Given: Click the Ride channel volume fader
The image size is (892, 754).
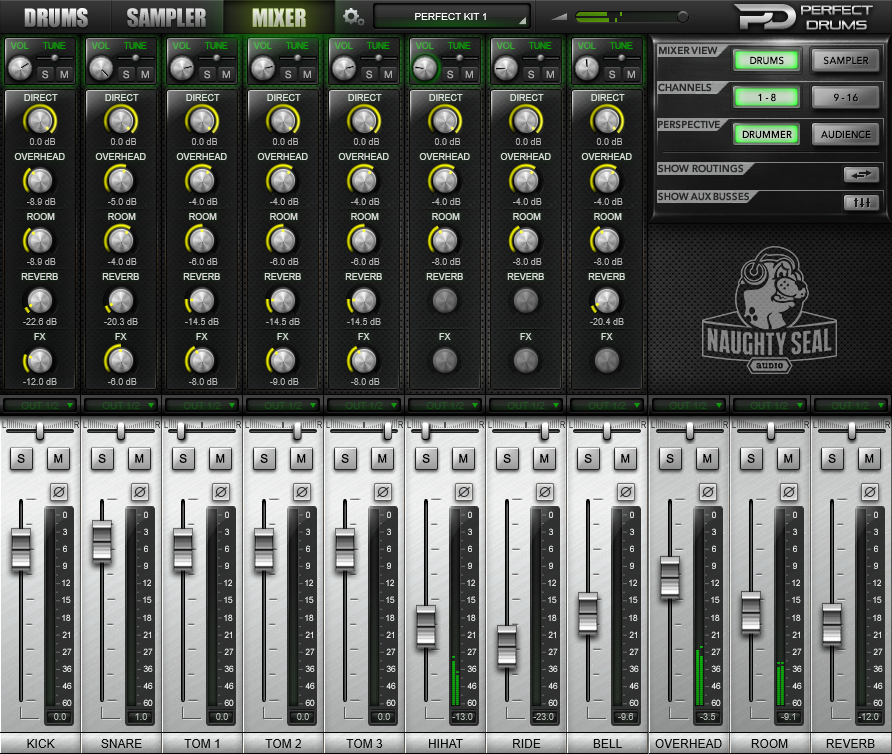Looking at the screenshot, I should (507, 644).
